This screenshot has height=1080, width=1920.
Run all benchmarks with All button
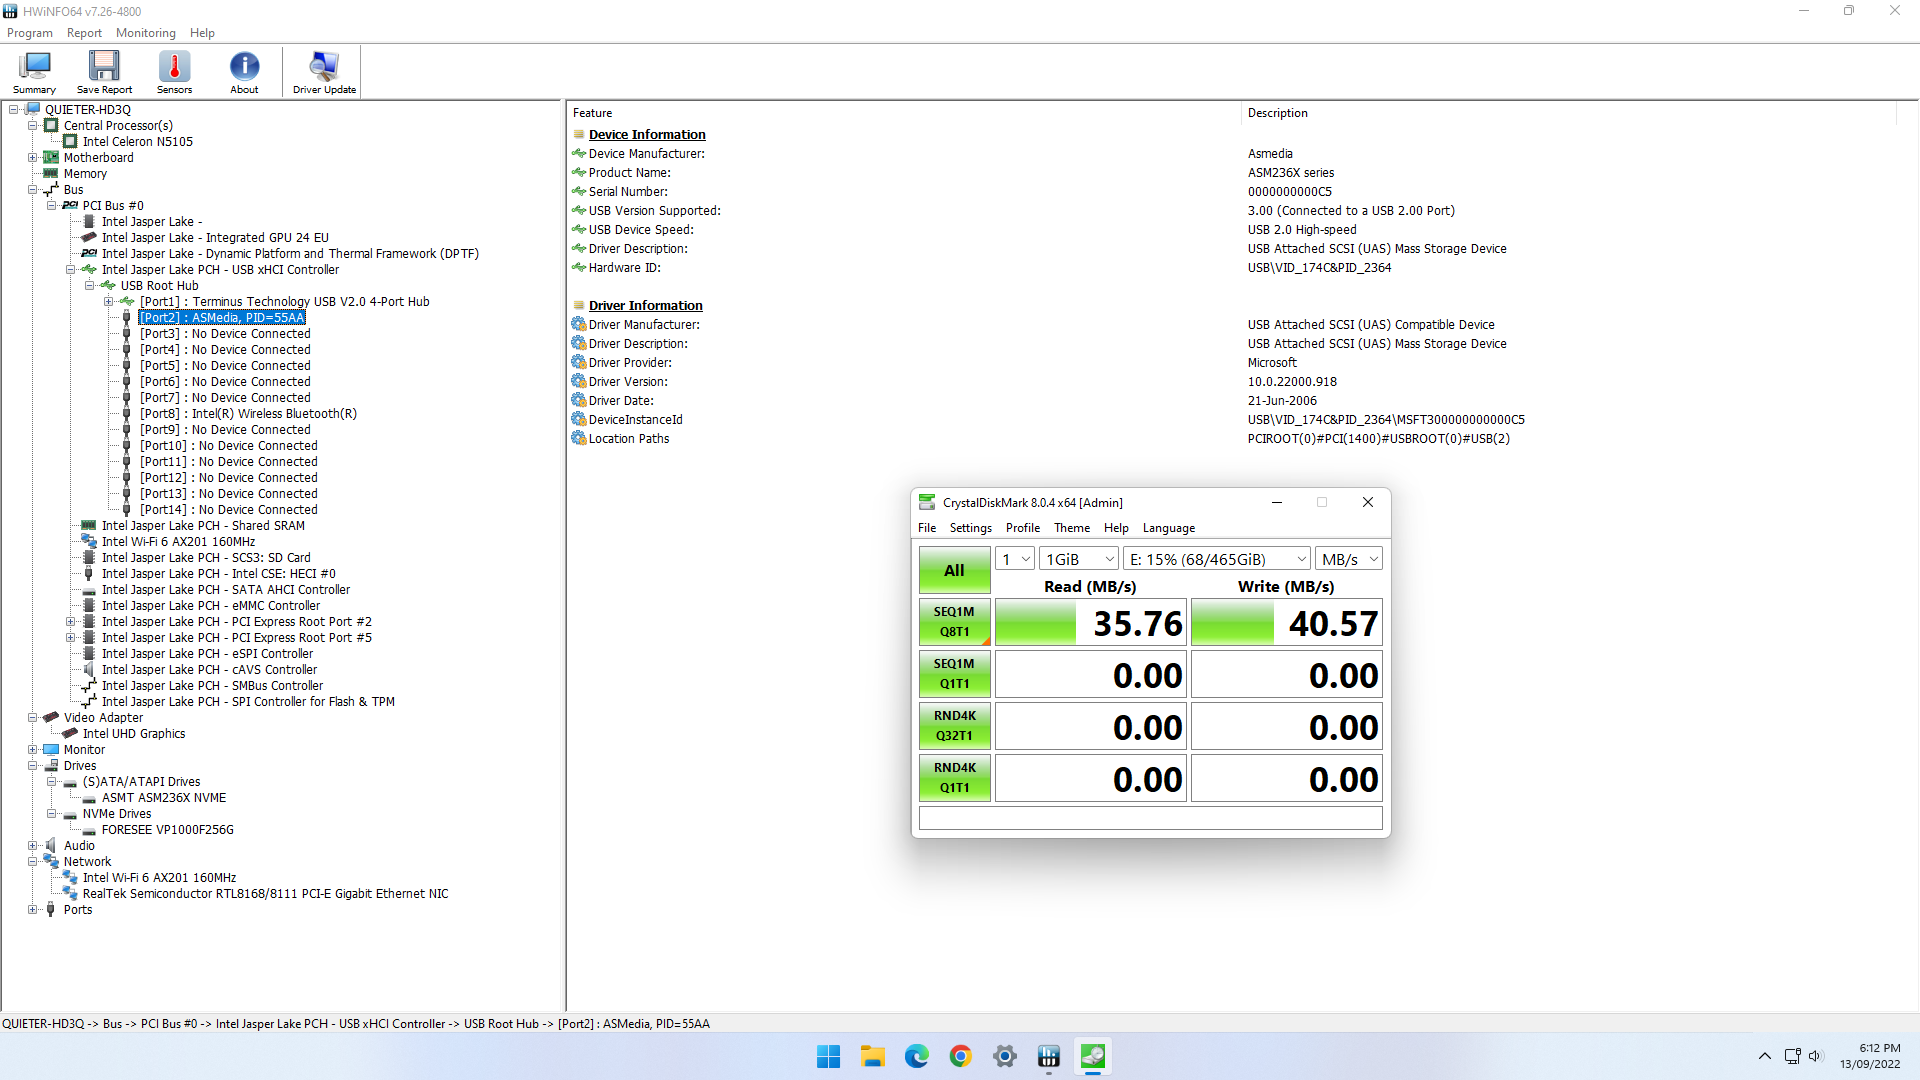point(954,570)
